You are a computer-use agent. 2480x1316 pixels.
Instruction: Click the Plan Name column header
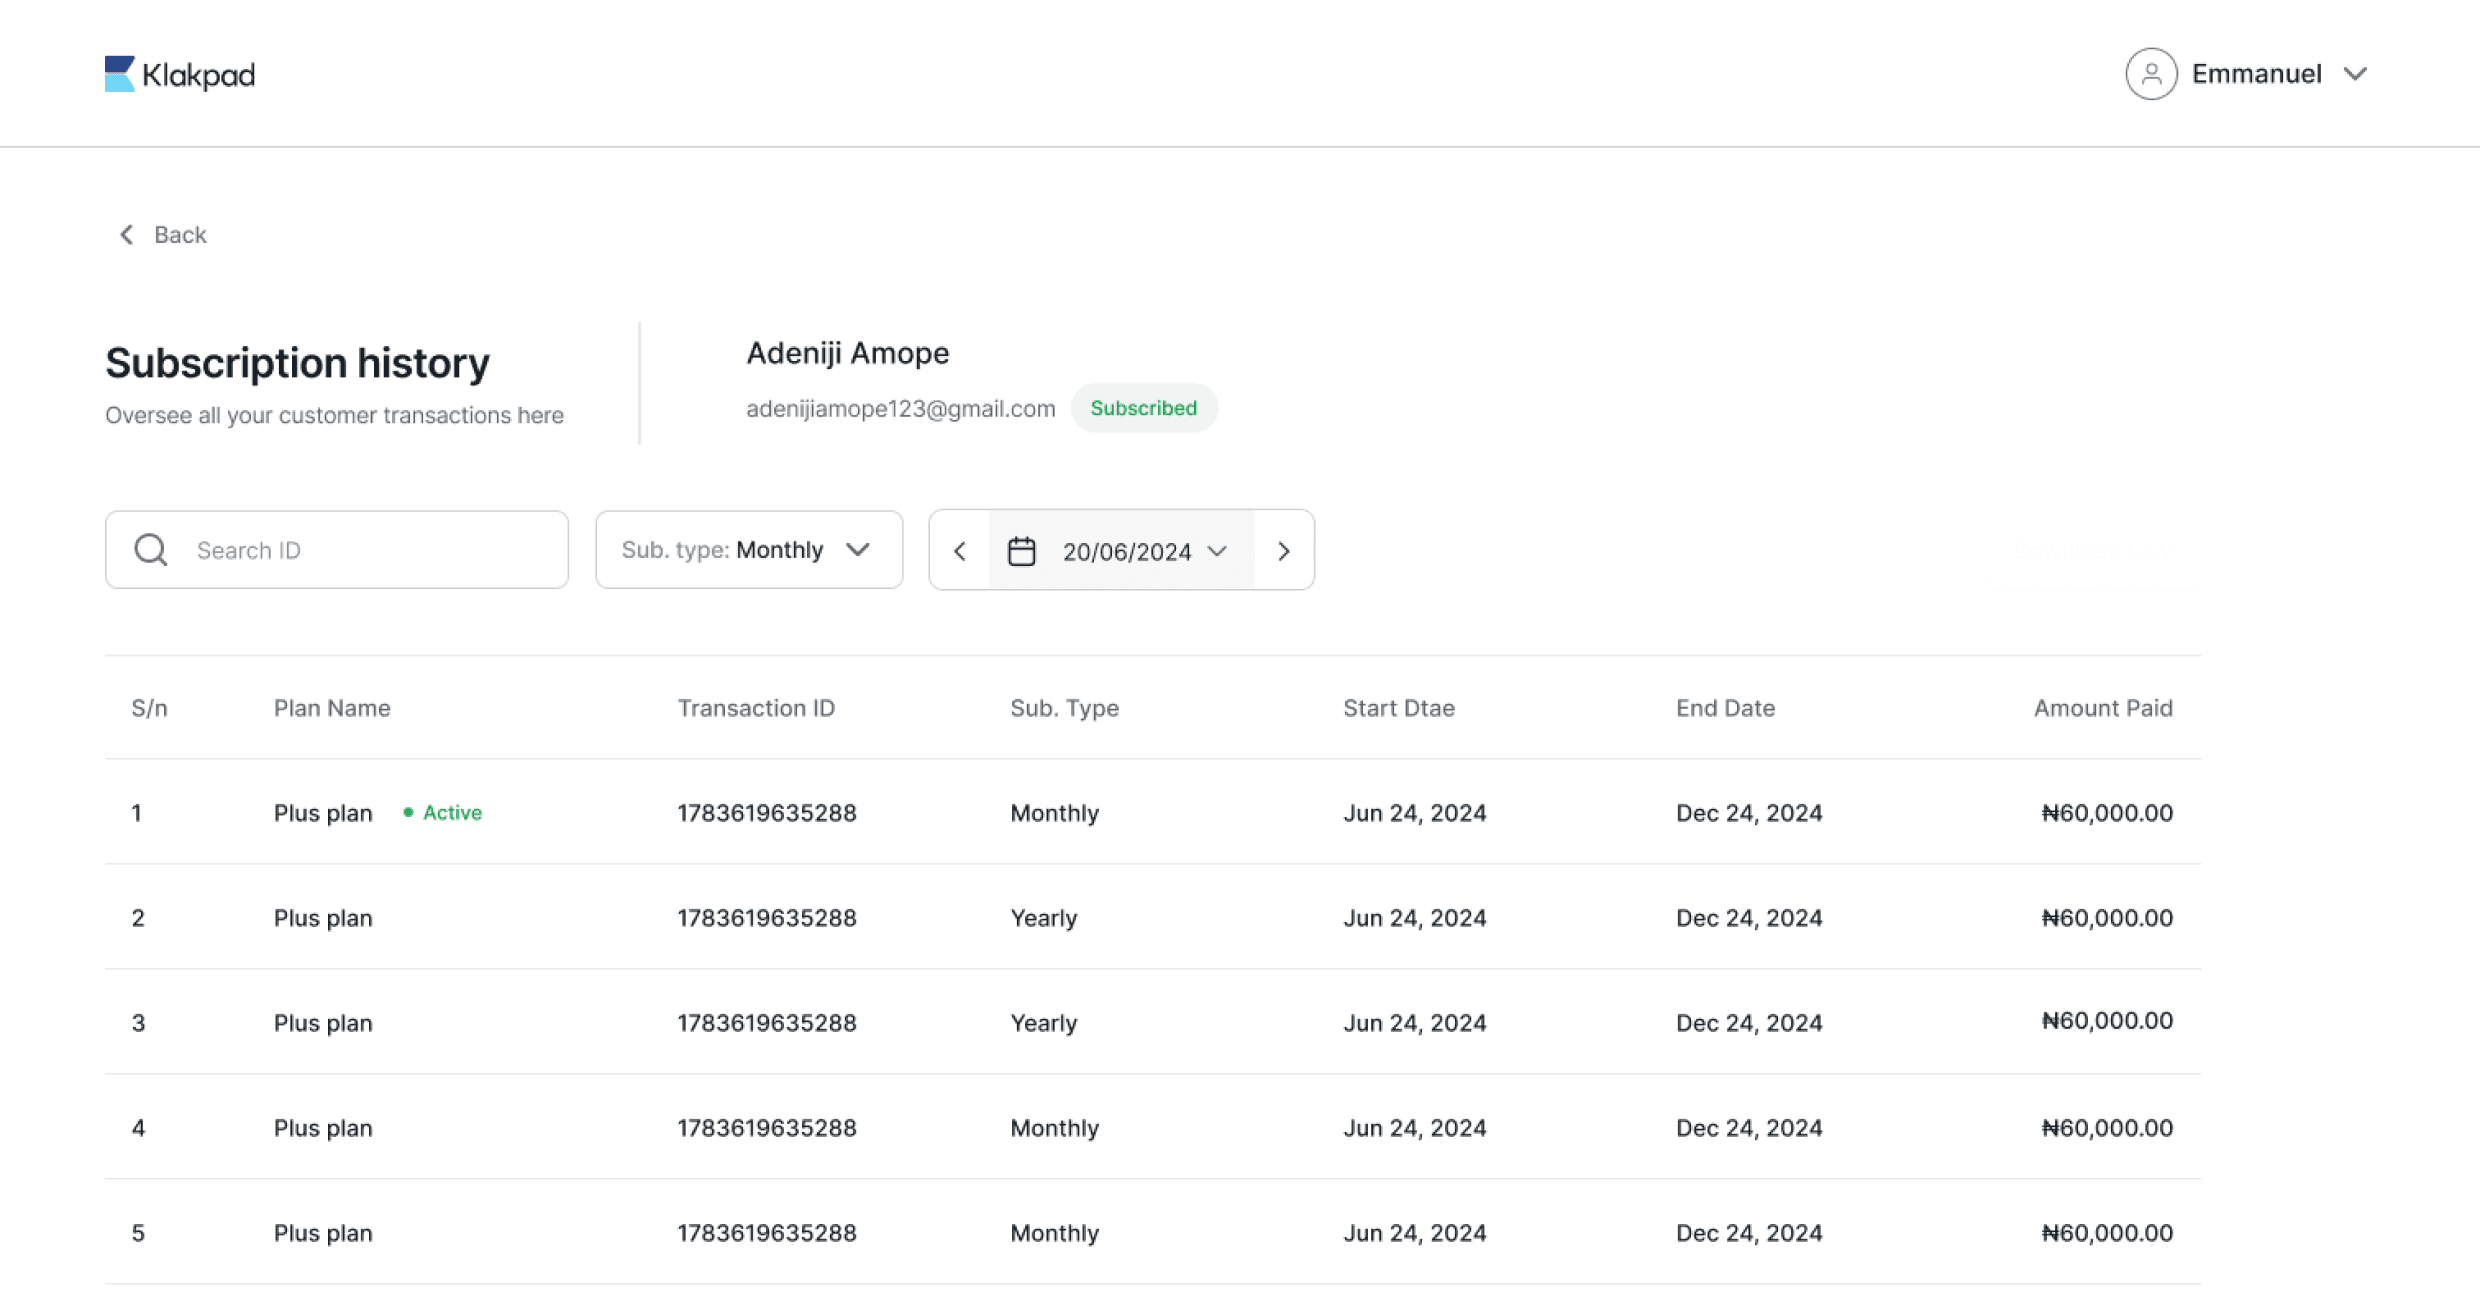pyautogui.click(x=332, y=708)
